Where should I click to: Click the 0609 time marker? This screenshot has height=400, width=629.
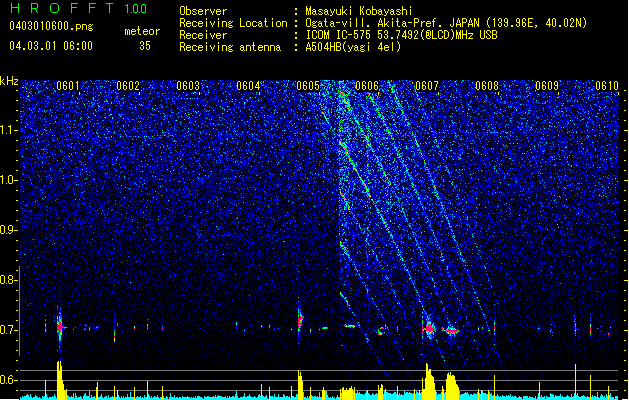coord(547,86)
